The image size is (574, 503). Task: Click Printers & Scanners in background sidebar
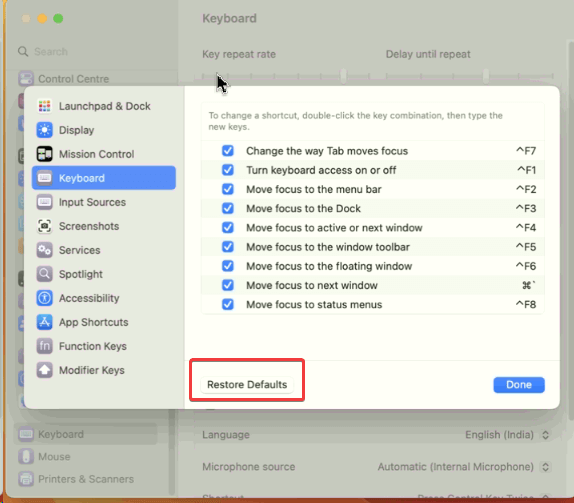[x=86, y=479]
